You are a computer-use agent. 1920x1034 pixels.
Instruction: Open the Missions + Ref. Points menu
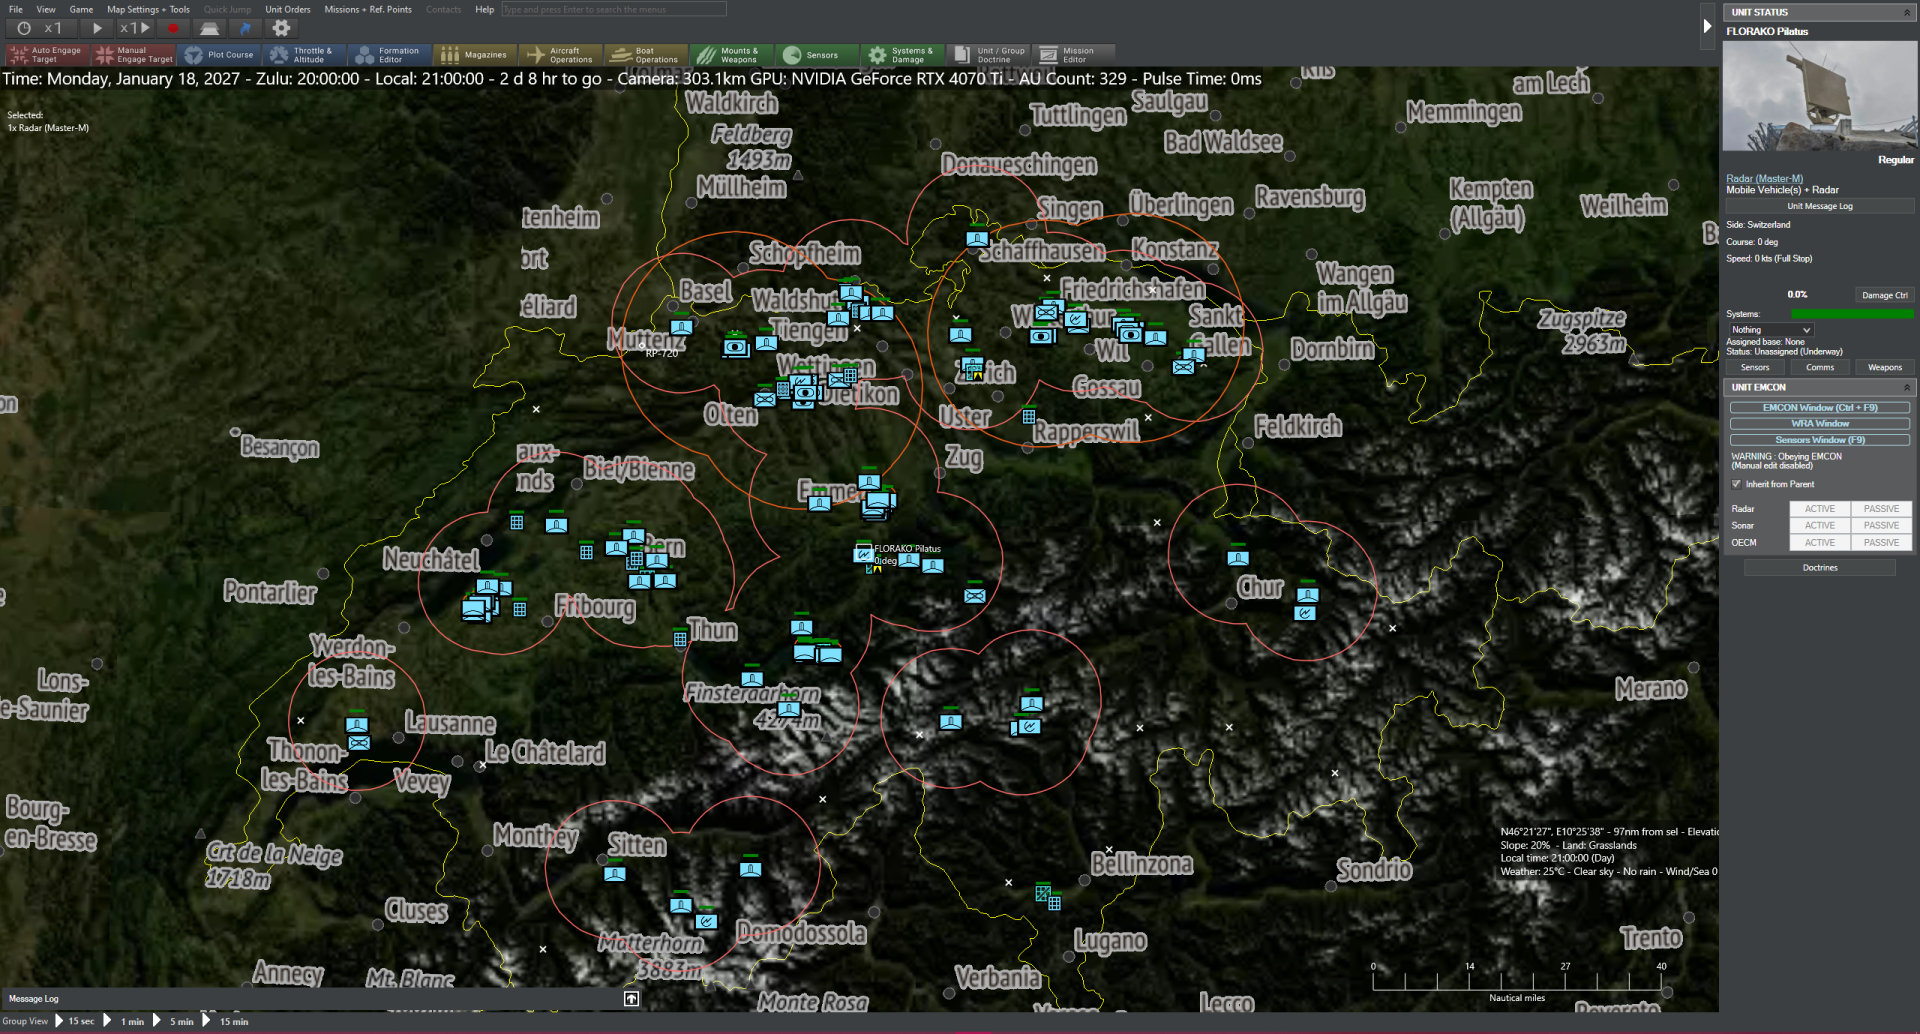click(x=368, y=10)
